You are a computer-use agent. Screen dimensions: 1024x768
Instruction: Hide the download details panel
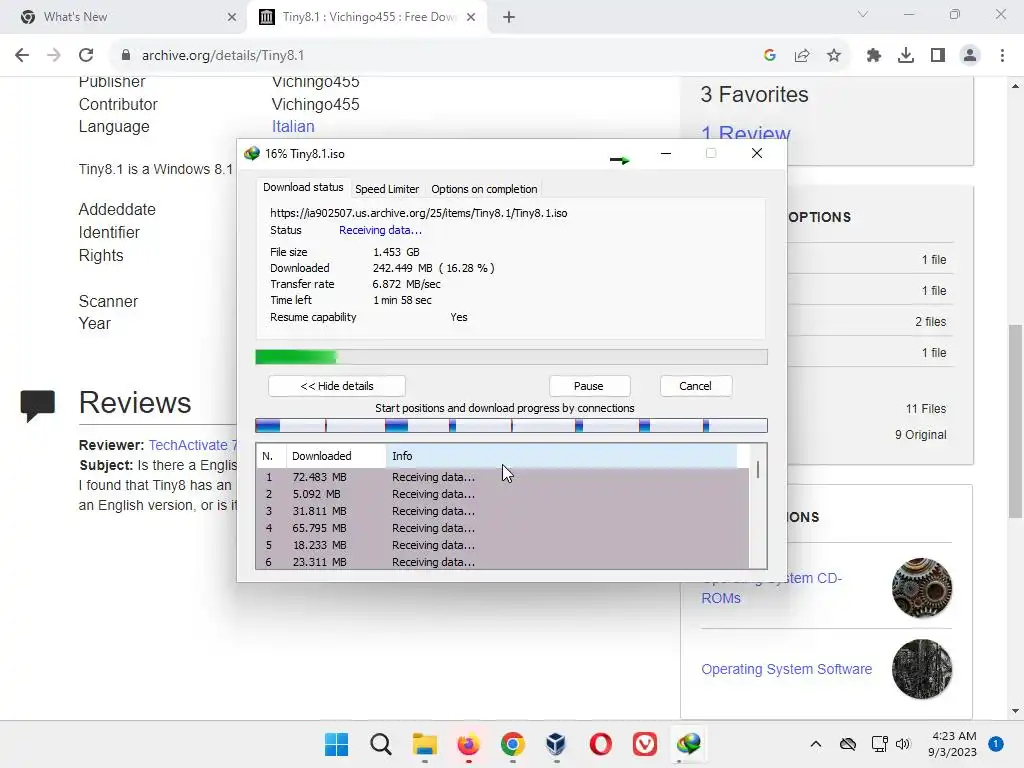click(336, 386)
